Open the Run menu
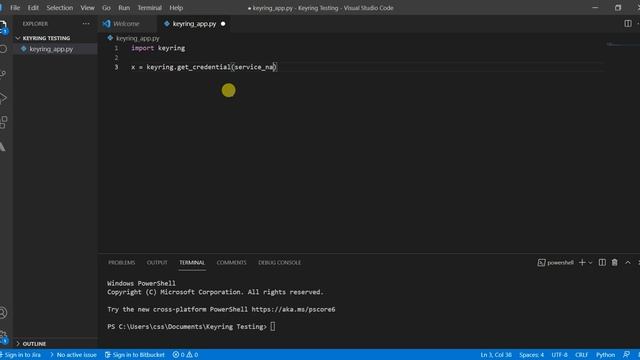The width and height of the screenshot is (640, 360). [x=124, y=8]
